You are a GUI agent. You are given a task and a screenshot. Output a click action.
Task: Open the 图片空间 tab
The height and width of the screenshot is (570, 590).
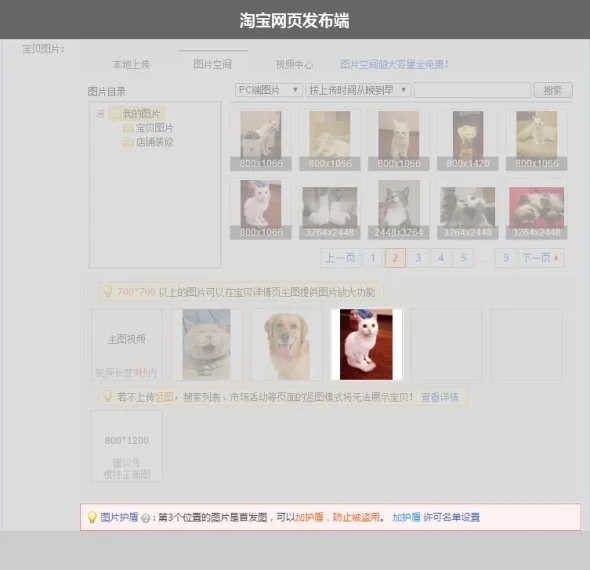pyautogui.click(x=212, y=64)
